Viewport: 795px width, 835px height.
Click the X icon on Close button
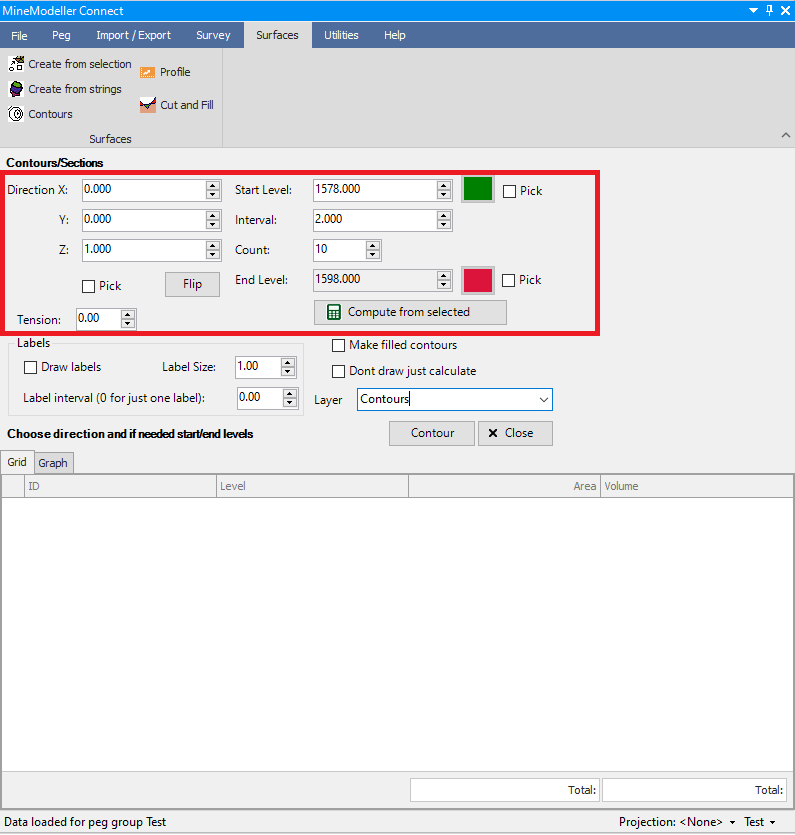tap(491, 433)
